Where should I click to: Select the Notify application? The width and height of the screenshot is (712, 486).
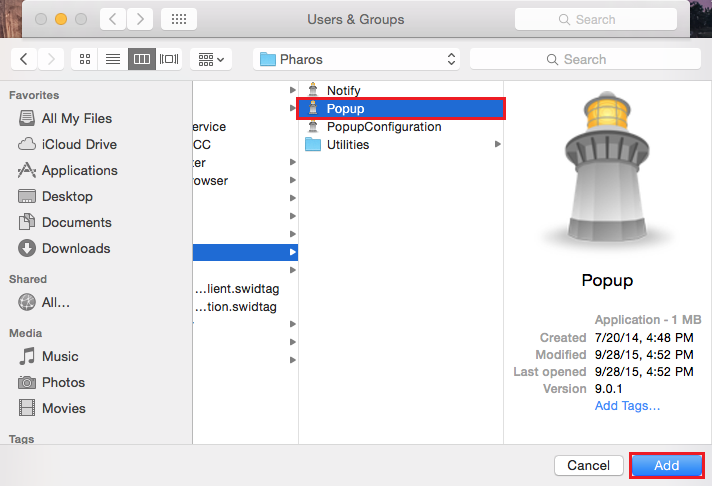(x=343, y=90)
